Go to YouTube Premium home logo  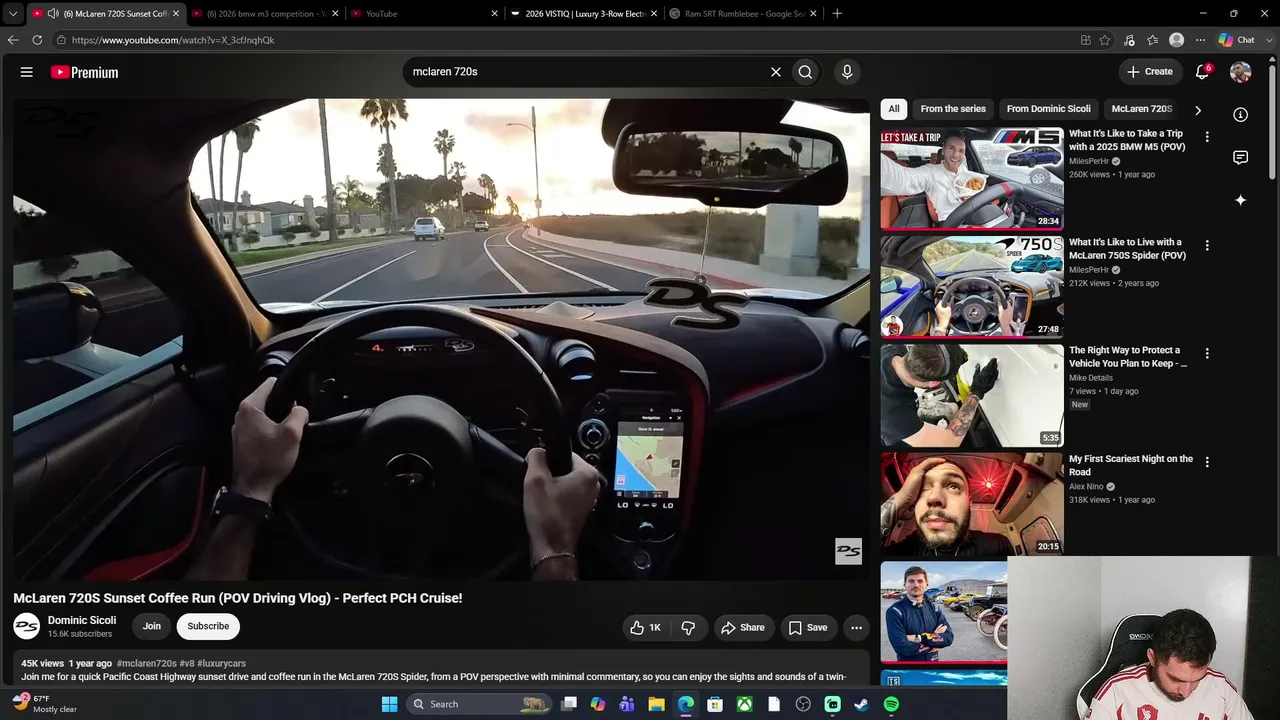85,72
